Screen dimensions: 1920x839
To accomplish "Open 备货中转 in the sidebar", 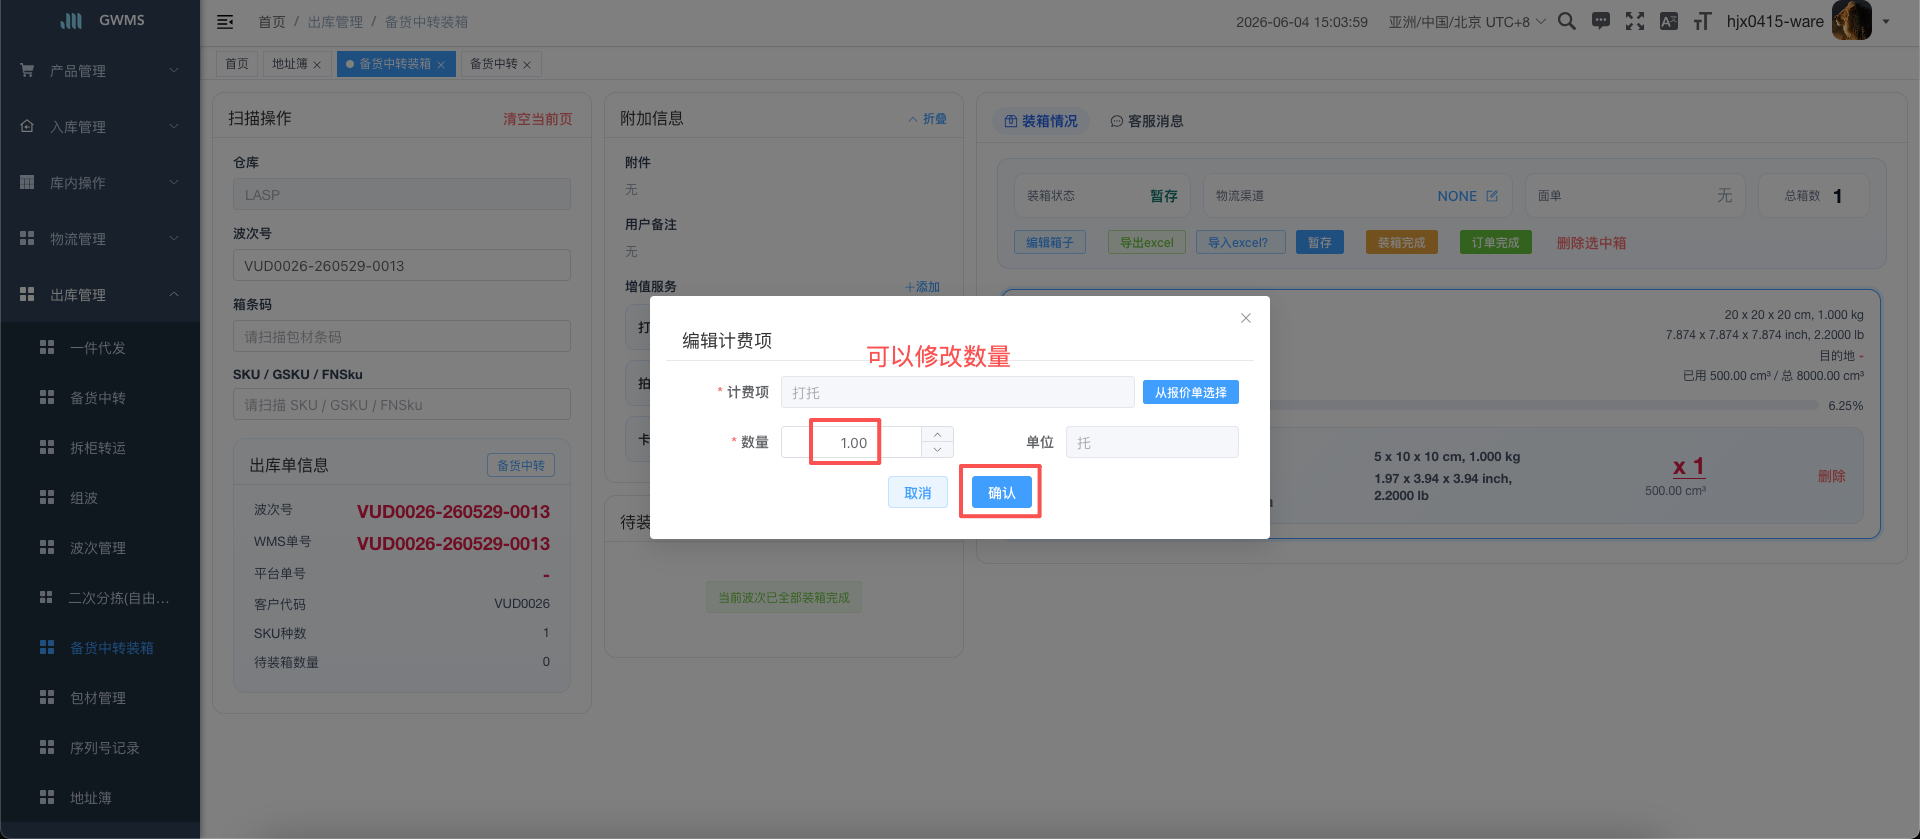I will coord(100,398).
